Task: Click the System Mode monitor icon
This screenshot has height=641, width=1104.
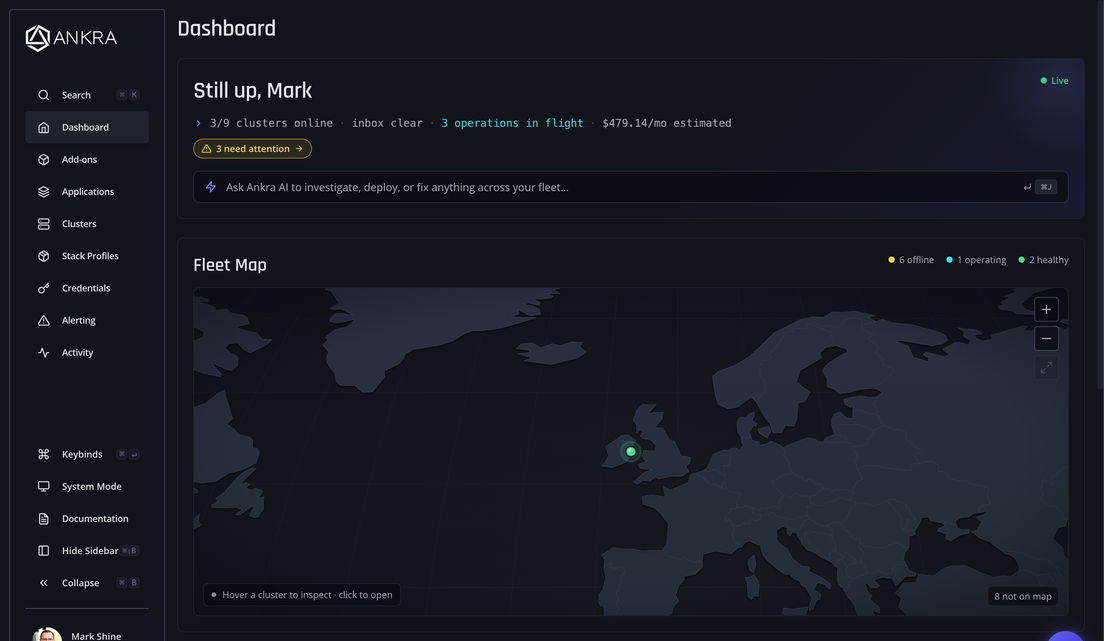Action: [x=44, y=486]
